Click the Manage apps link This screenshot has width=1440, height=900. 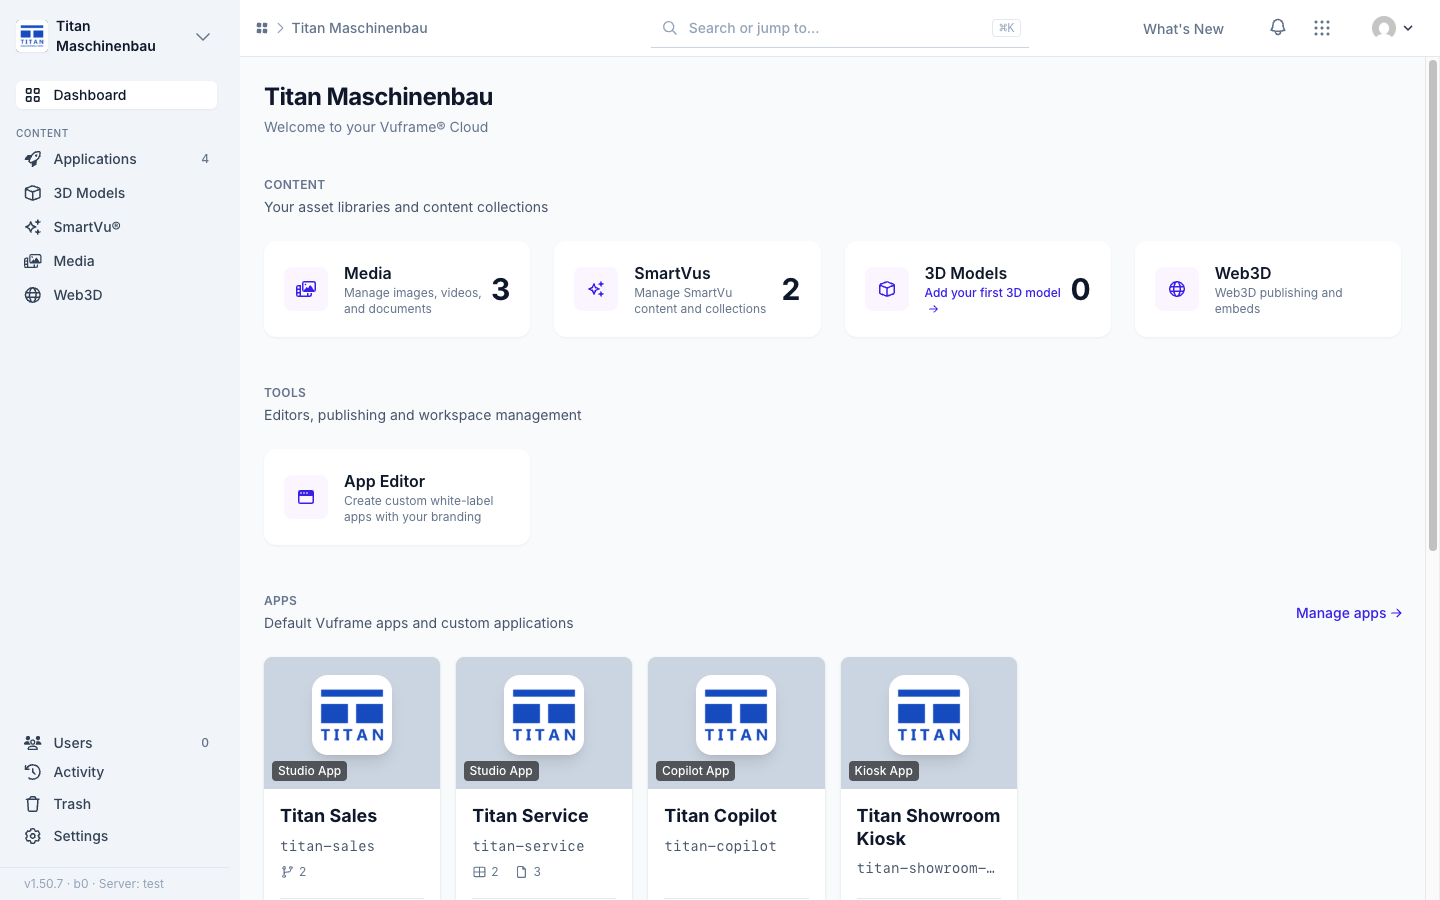pyautogui.click(x=1349, y=613)
